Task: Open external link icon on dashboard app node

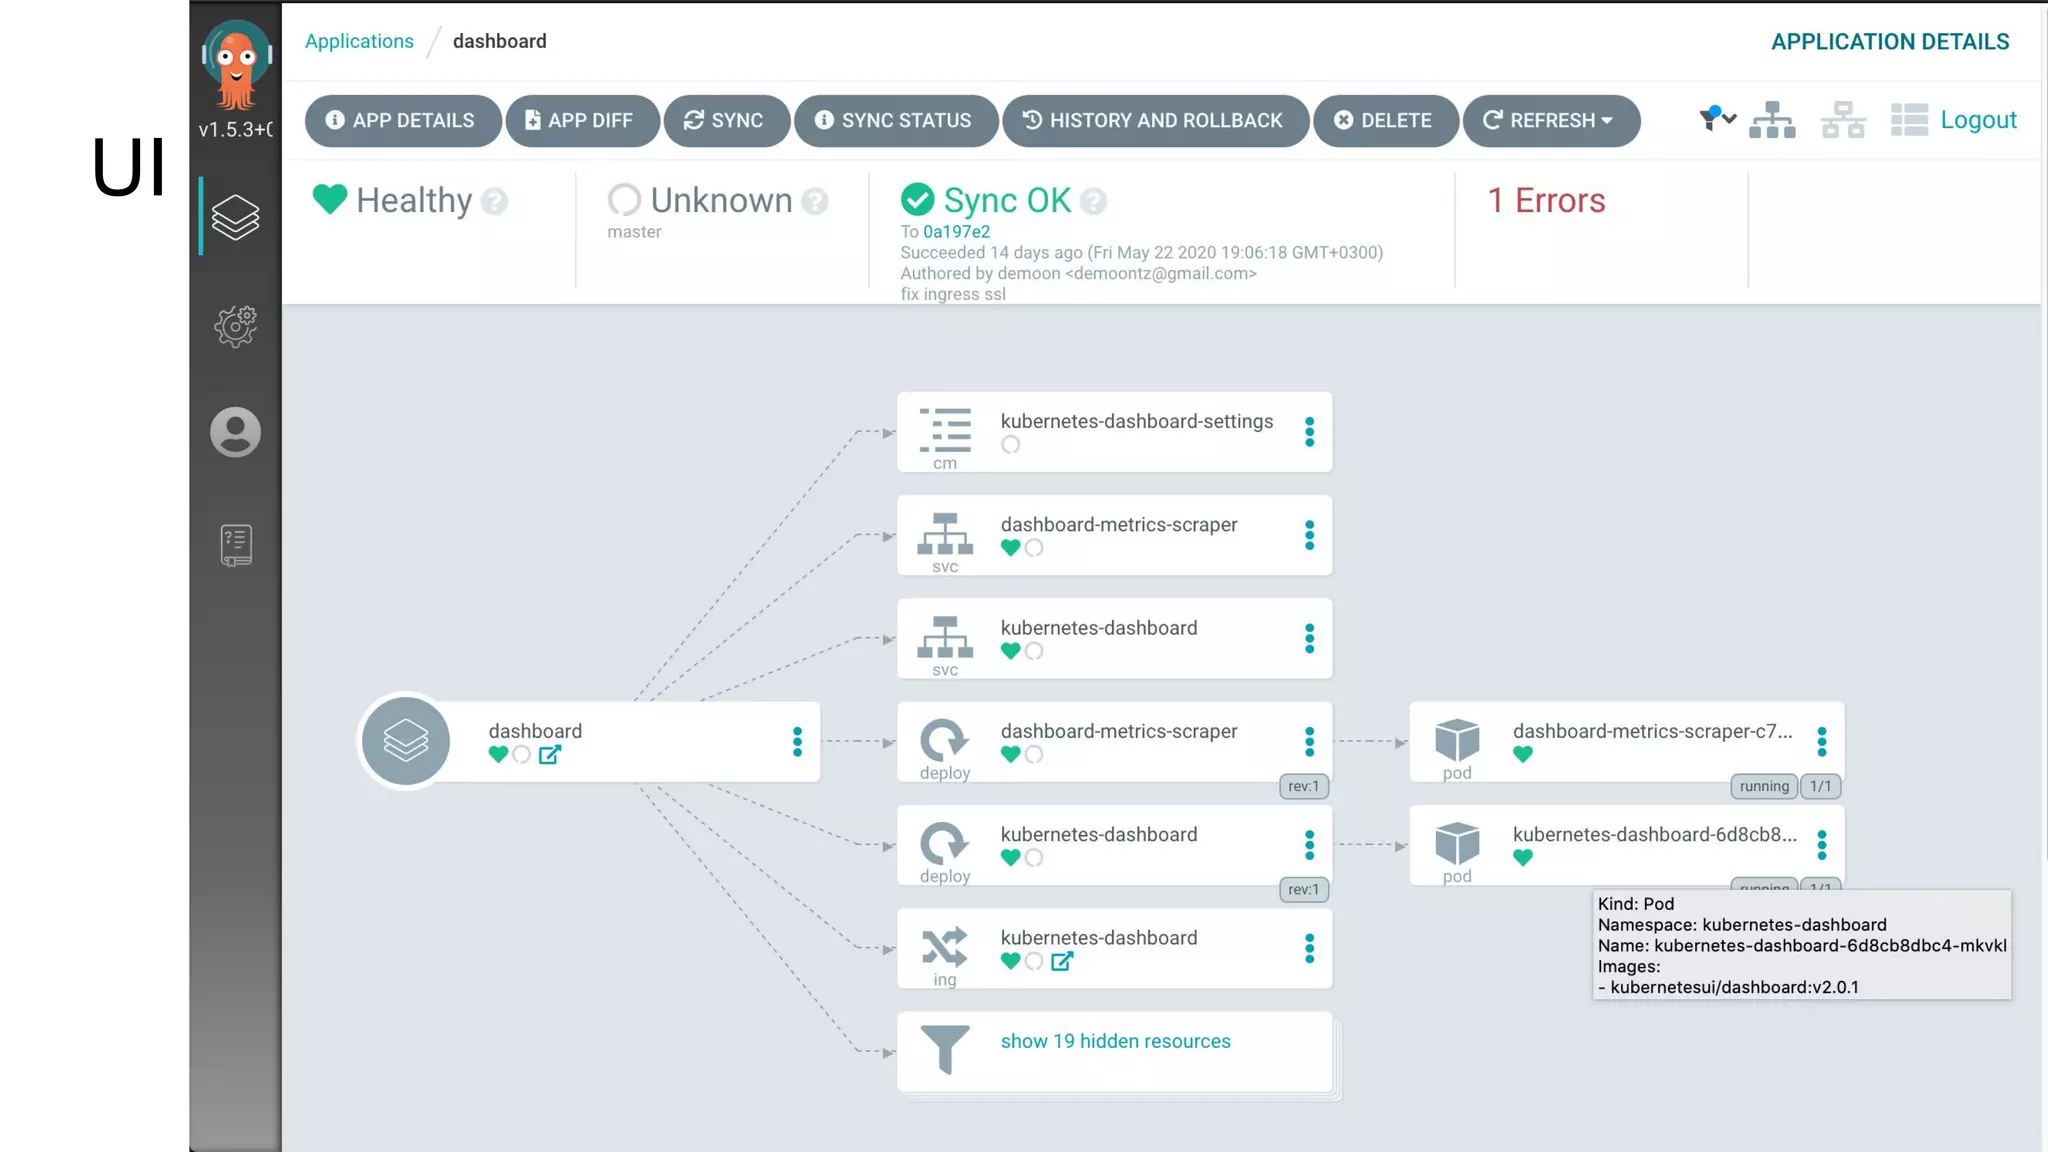Action: pyautogui.click(x=550, y=755)
